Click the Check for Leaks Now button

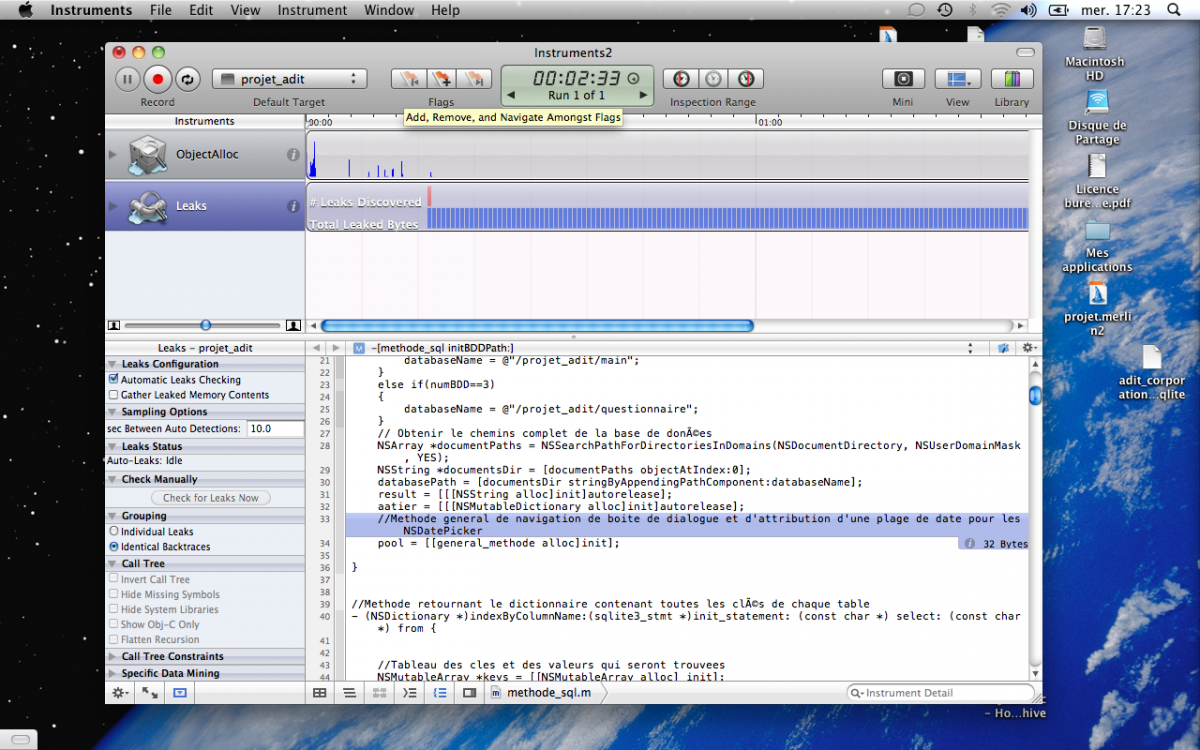click(211, 498)
